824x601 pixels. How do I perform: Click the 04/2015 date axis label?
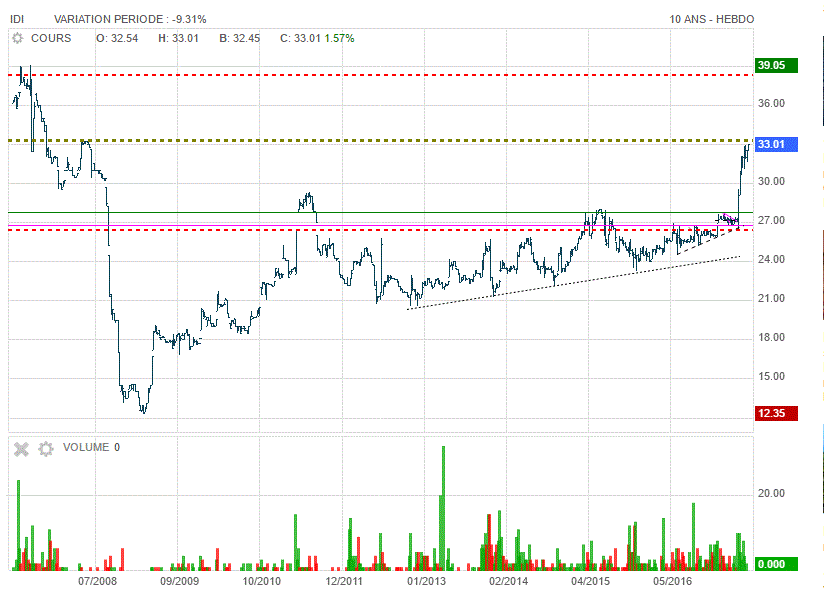point(591,581)
